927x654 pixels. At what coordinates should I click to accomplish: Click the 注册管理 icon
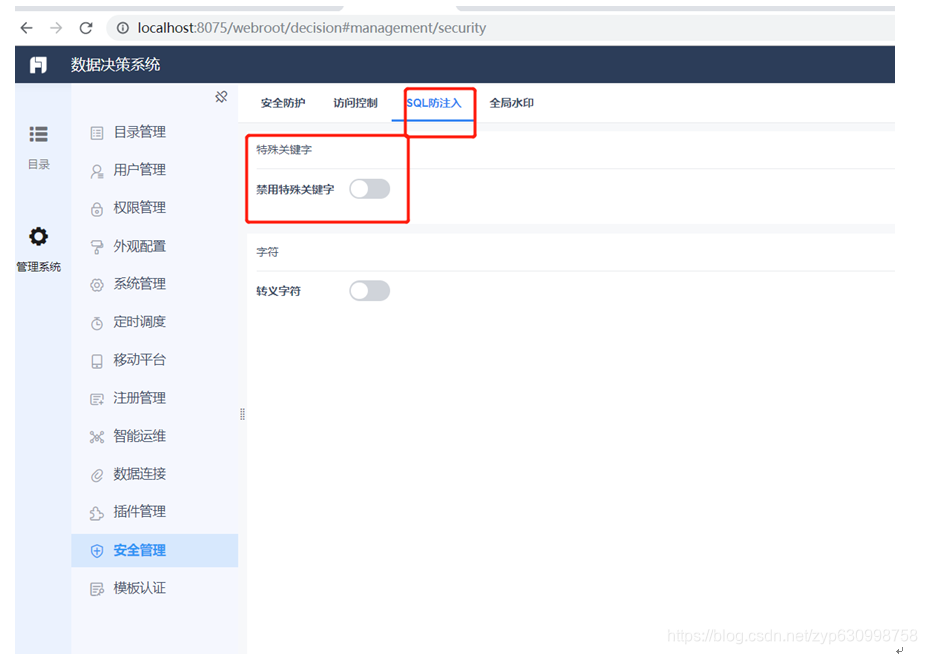pyautogui.click(x=97, y=399)
